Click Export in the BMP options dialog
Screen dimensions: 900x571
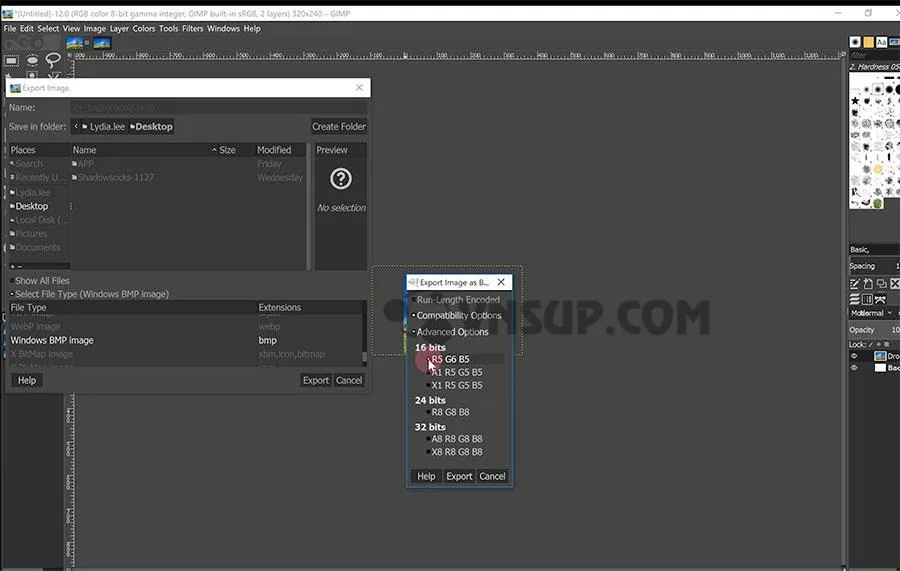pos(459,476)
